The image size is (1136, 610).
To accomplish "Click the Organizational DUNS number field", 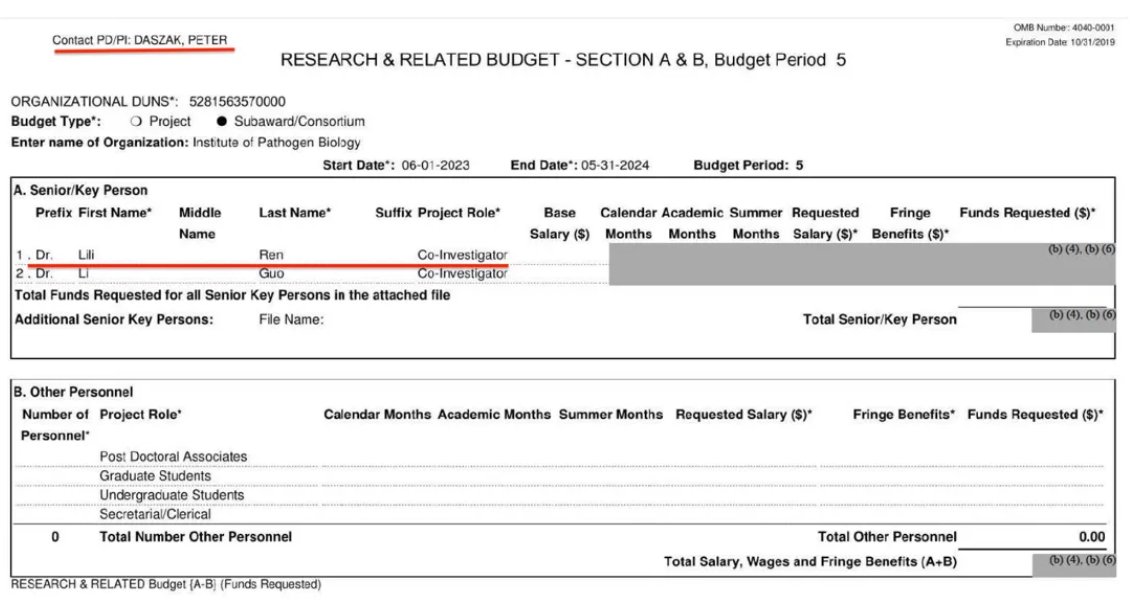I will (x=236, y=101).
